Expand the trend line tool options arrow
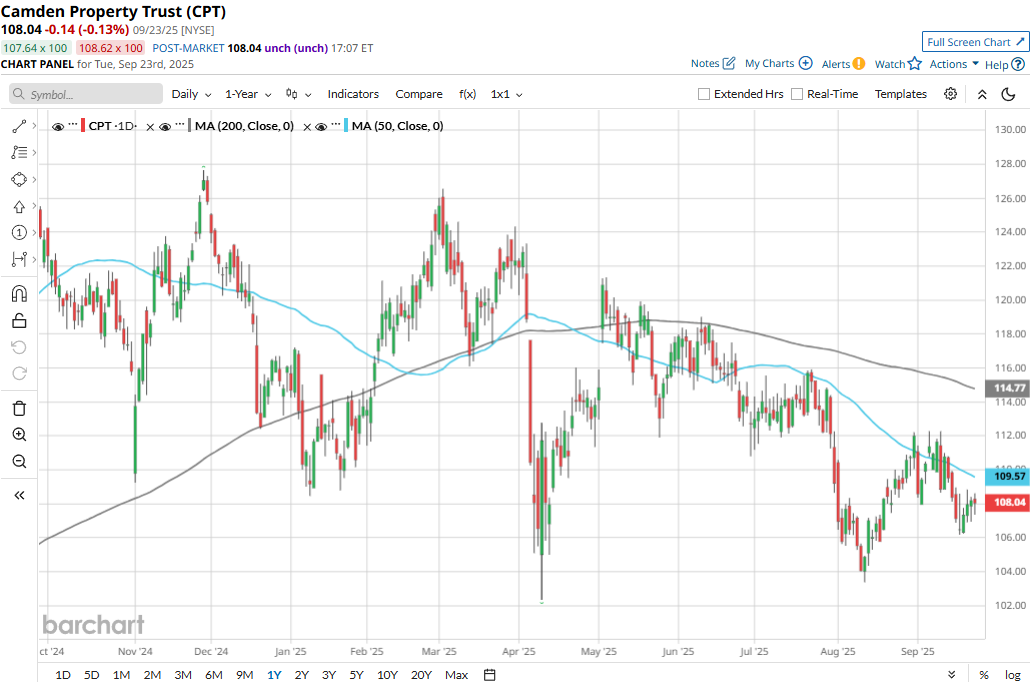 tap(34, 126)
